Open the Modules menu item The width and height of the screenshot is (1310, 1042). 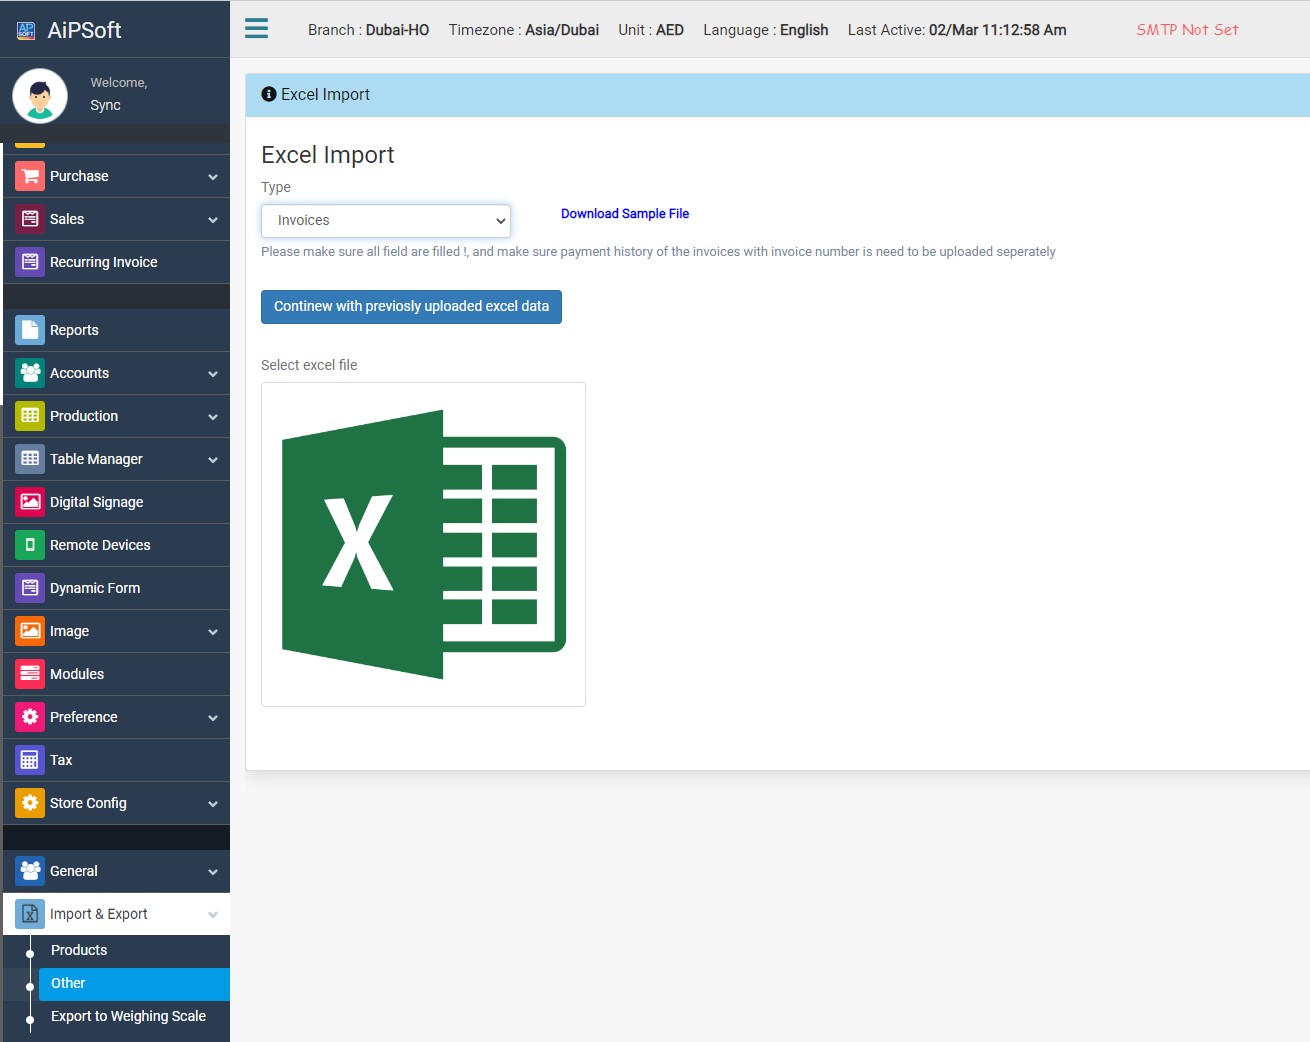pos(116,674)
